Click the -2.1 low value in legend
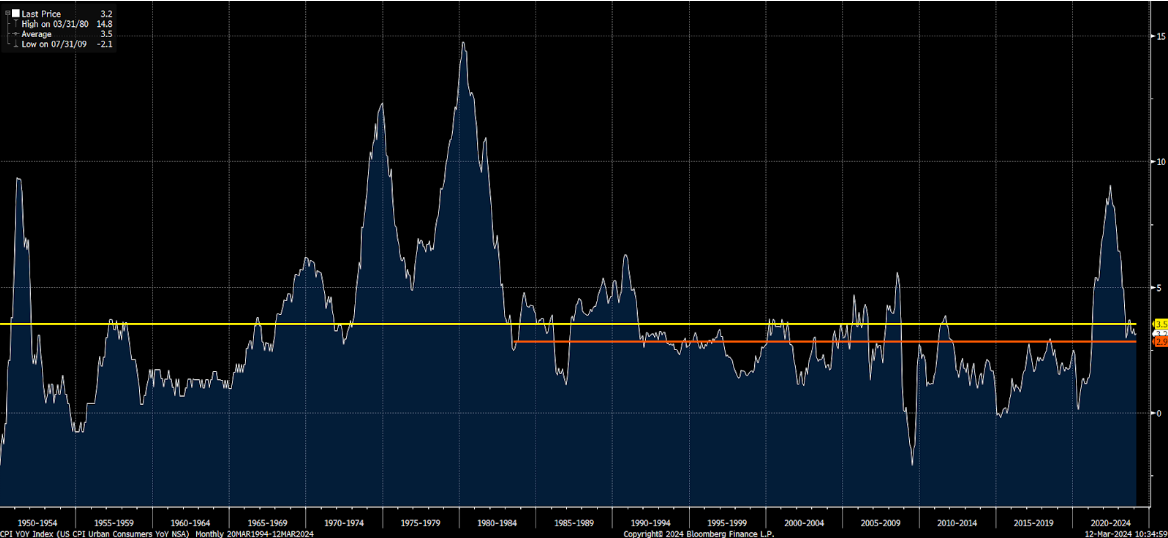The width and height of the screenshot is (1168, 538). click(106, 44)
